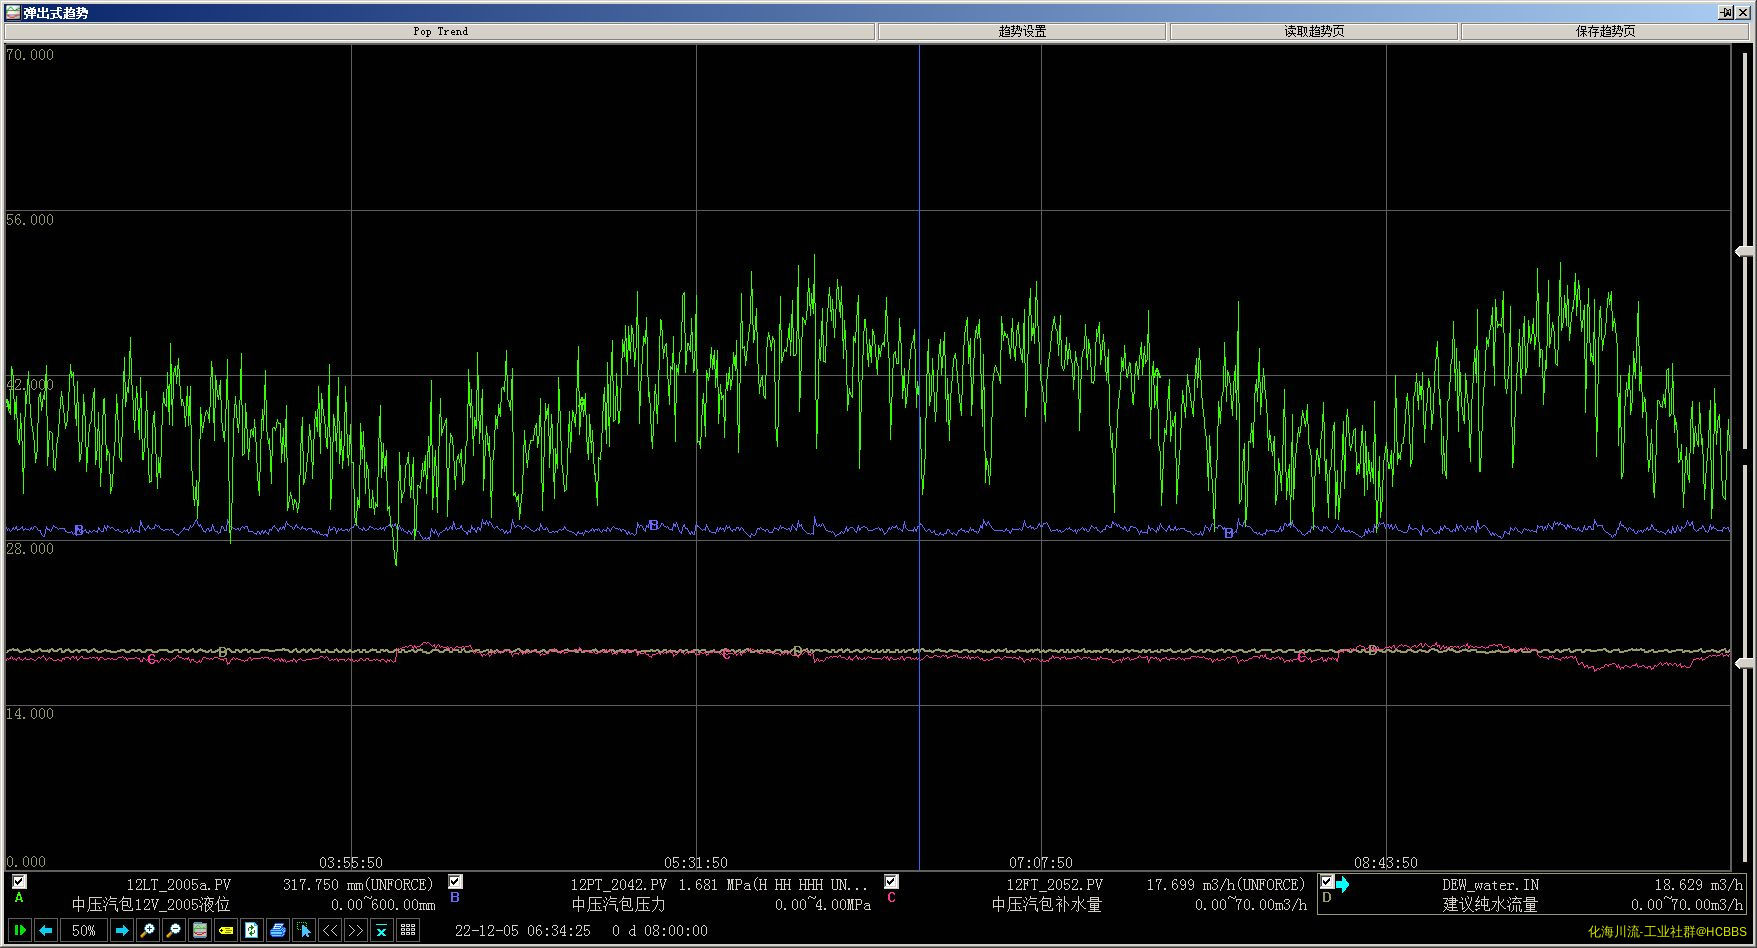Click the double right chevron icon
This screenshot has height=948, width=1757.
(x=356, y=930)
